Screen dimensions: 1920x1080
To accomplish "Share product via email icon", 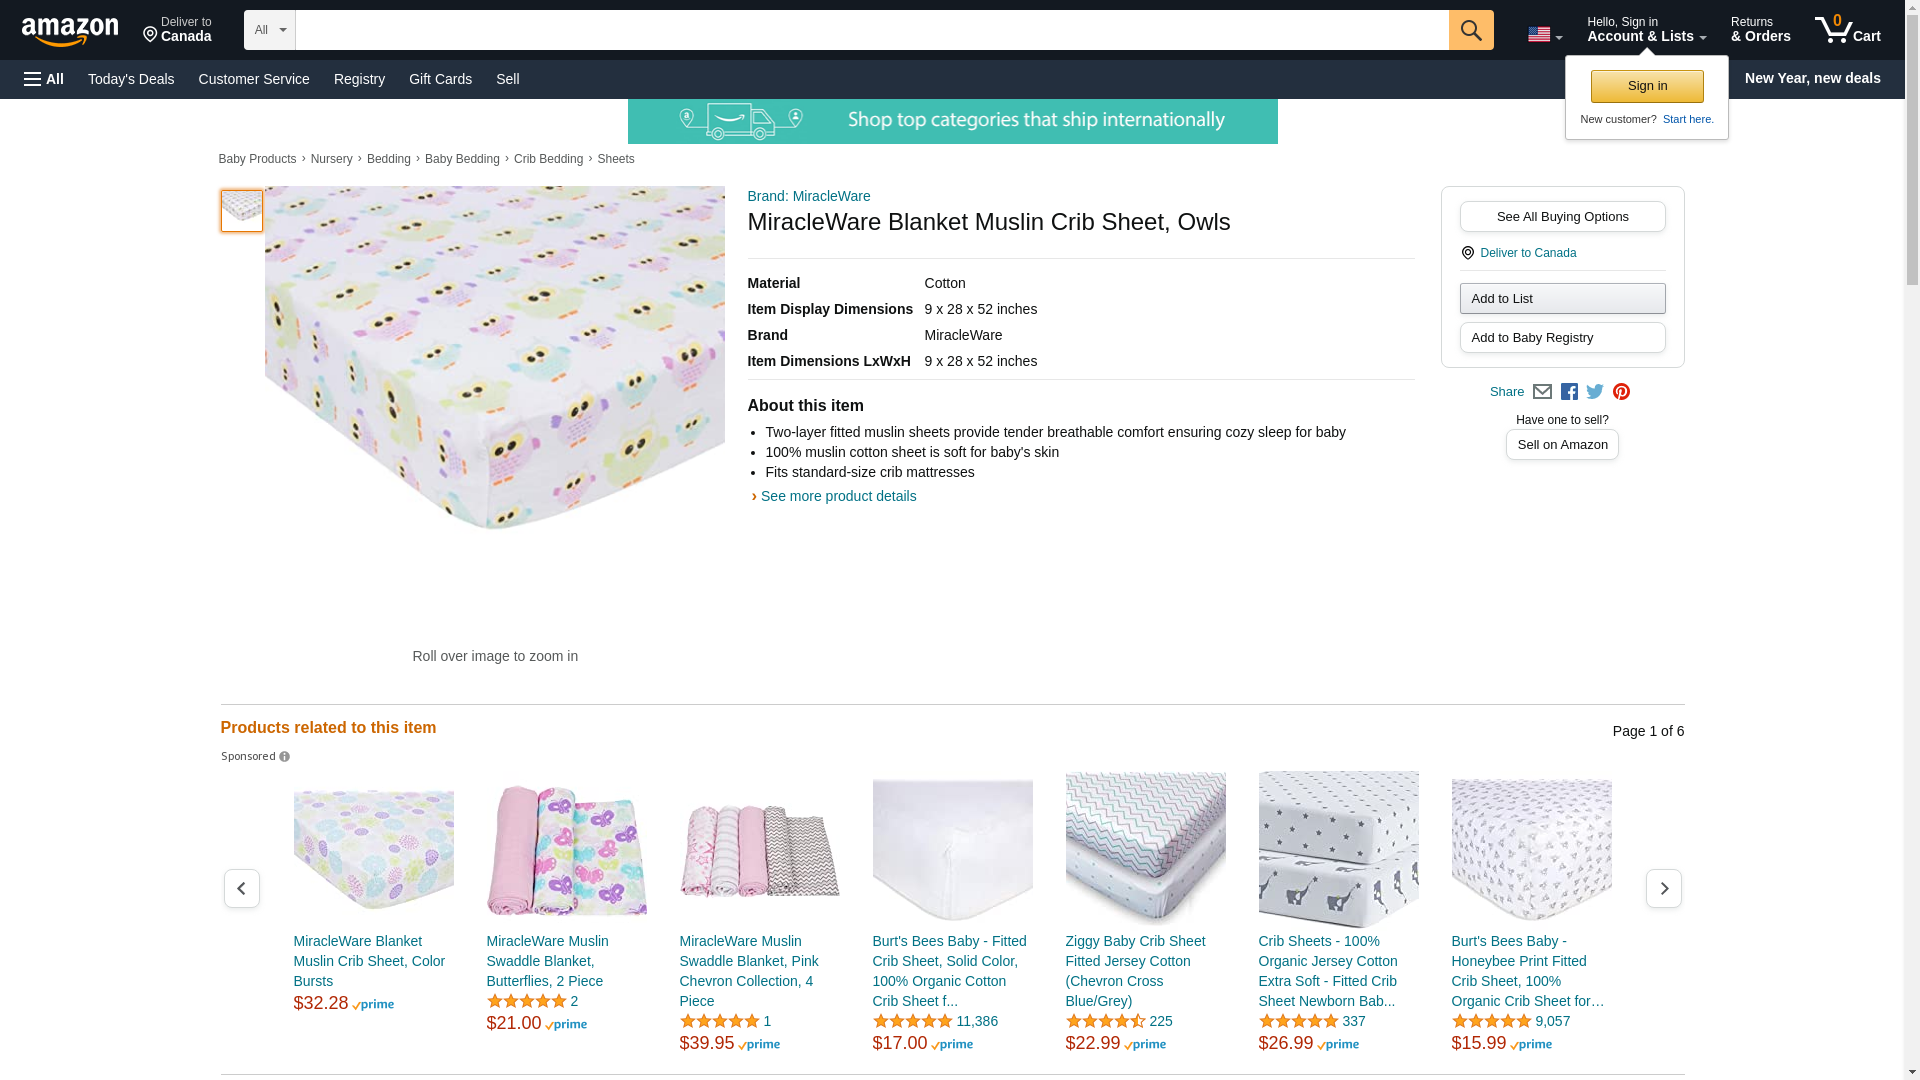I will point(1542,392).
